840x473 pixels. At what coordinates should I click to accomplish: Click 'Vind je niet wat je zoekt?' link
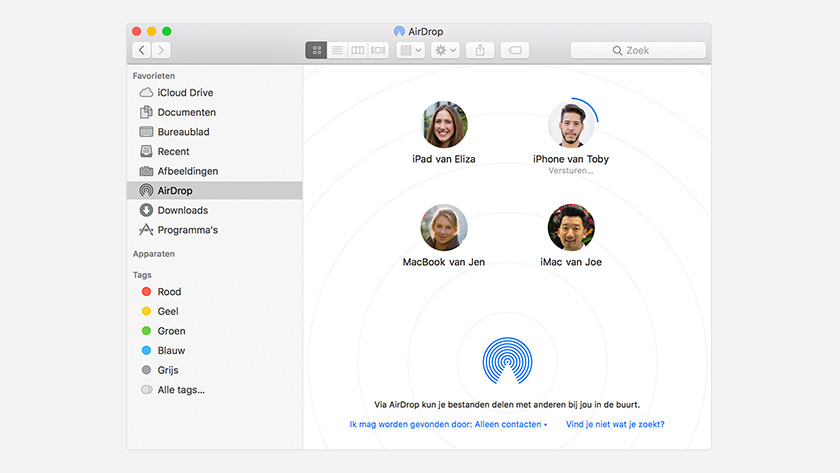[615, 424]
